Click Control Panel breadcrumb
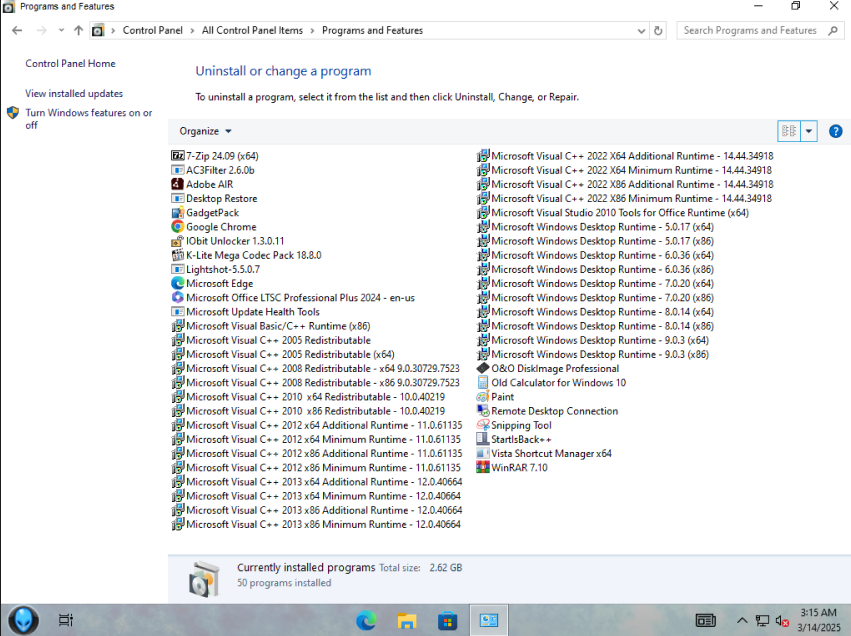Viewport: 851px width, 636px height. (x=153, y=30)
